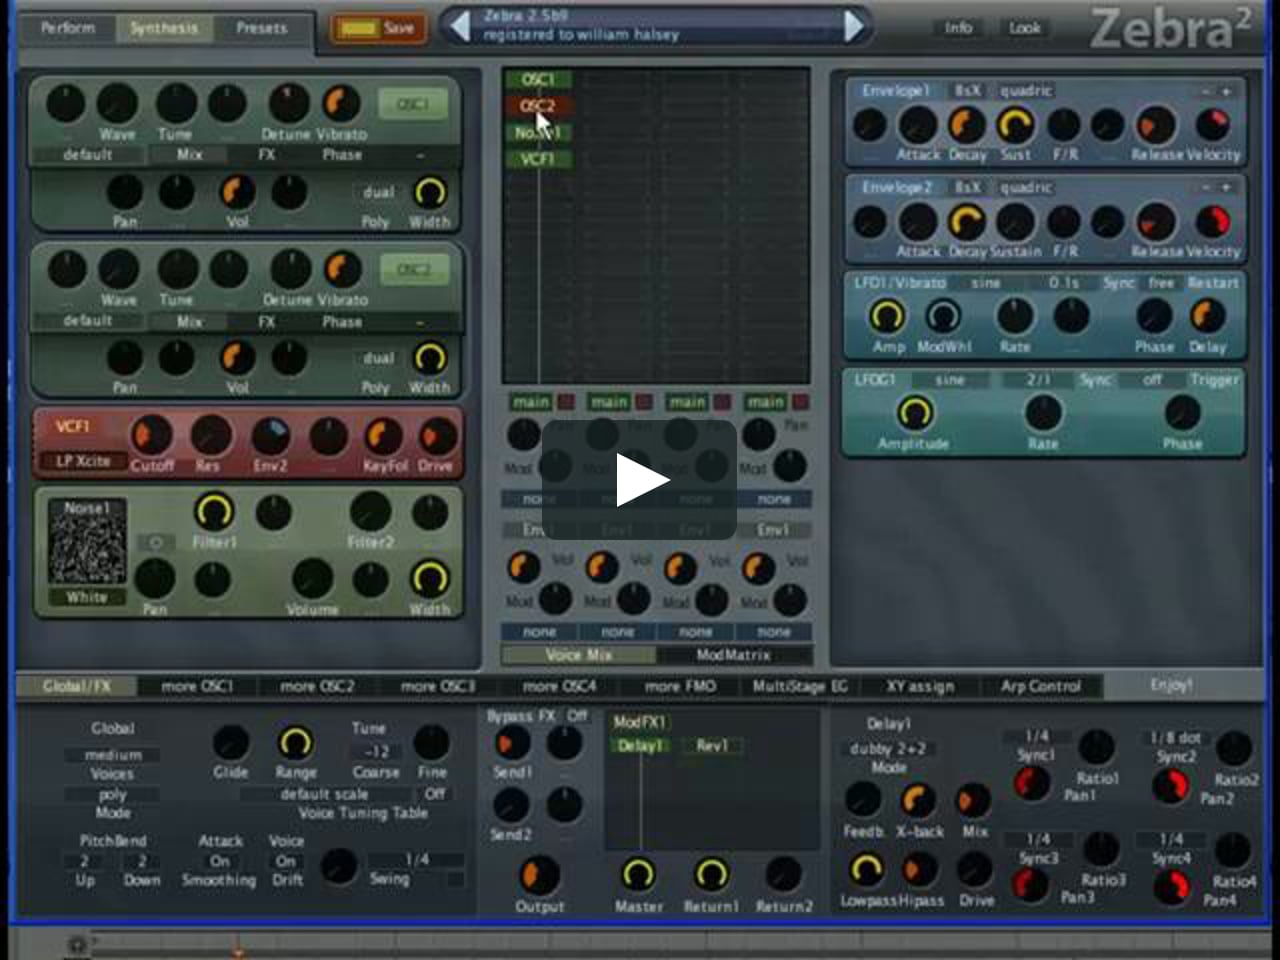Toggle red square beside first main channel
Viewport: 1280px width, 960px height.
tap(566, 402)
